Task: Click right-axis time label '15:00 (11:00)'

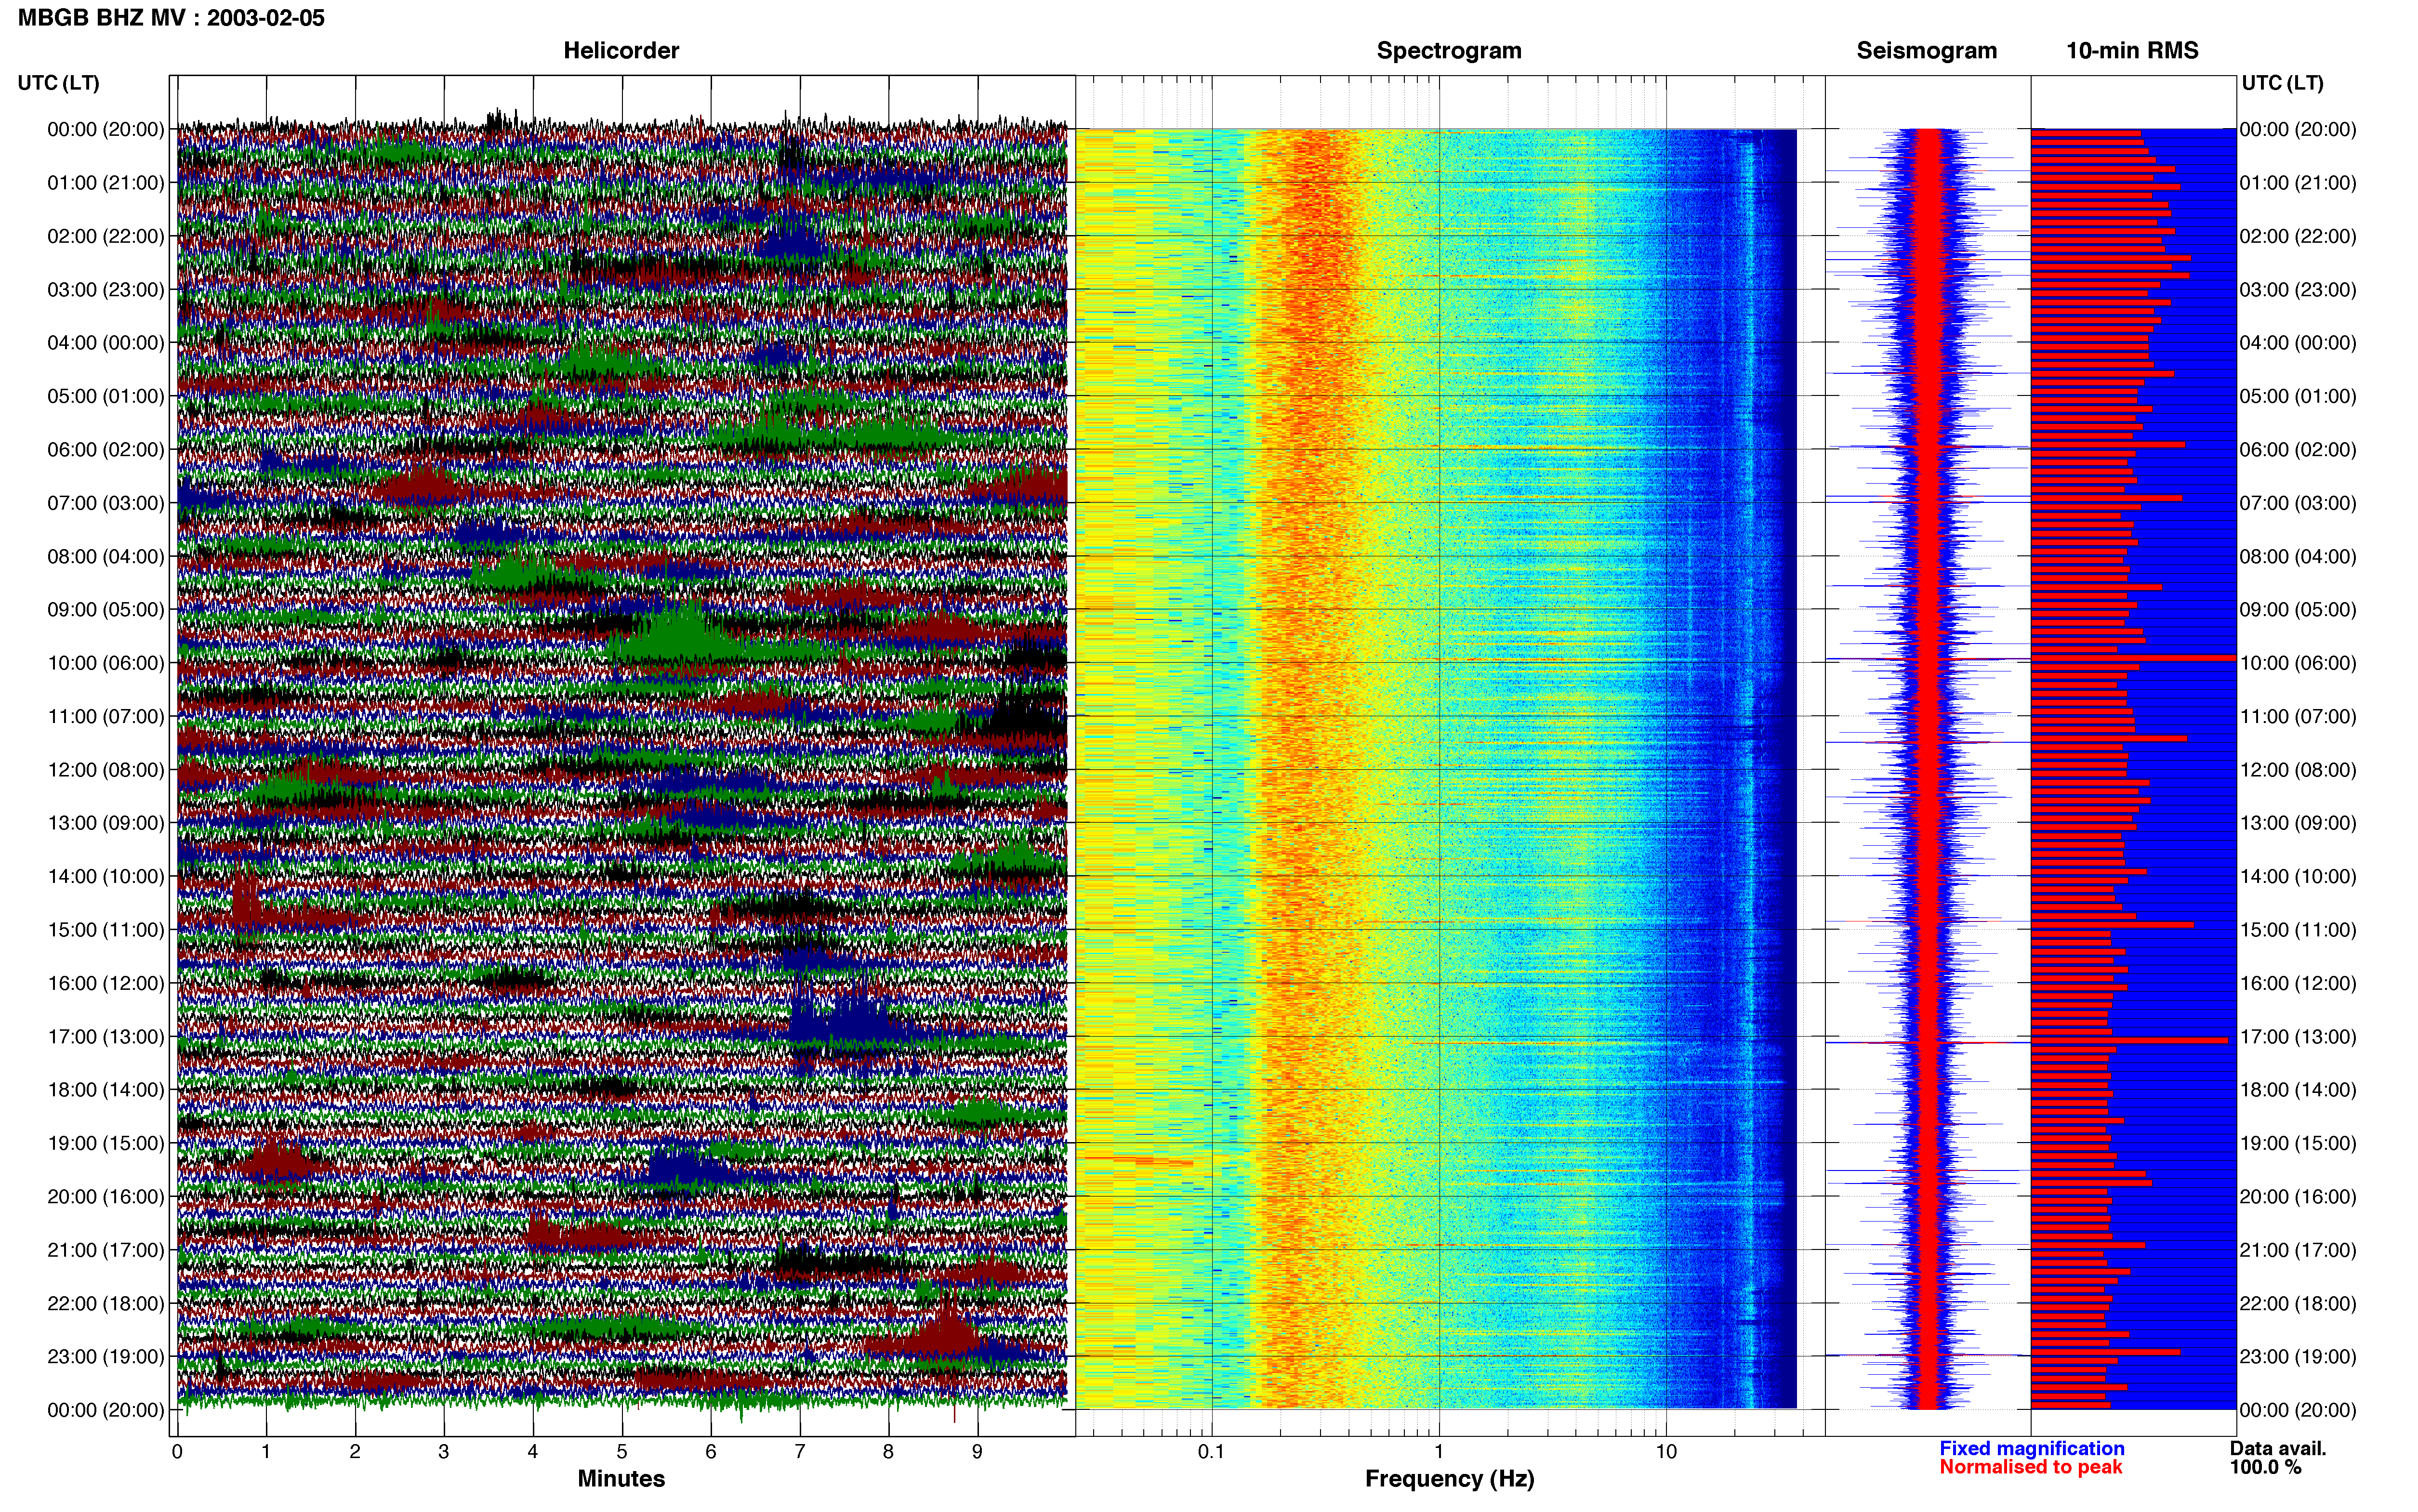Action: [2298, 930]
